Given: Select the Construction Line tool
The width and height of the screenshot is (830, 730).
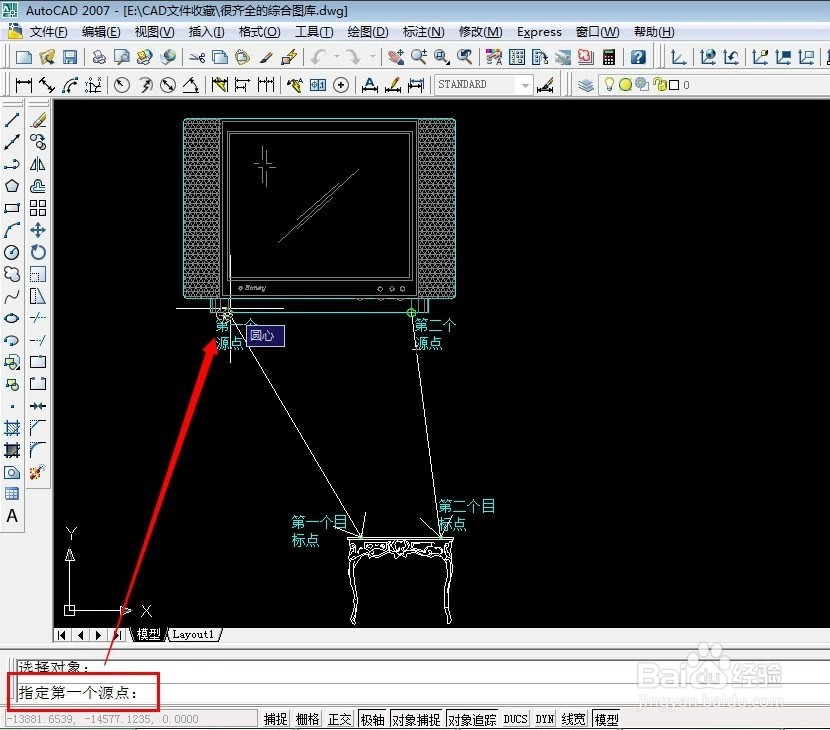Looking at the screenshot, I should (x=12, y=142).
